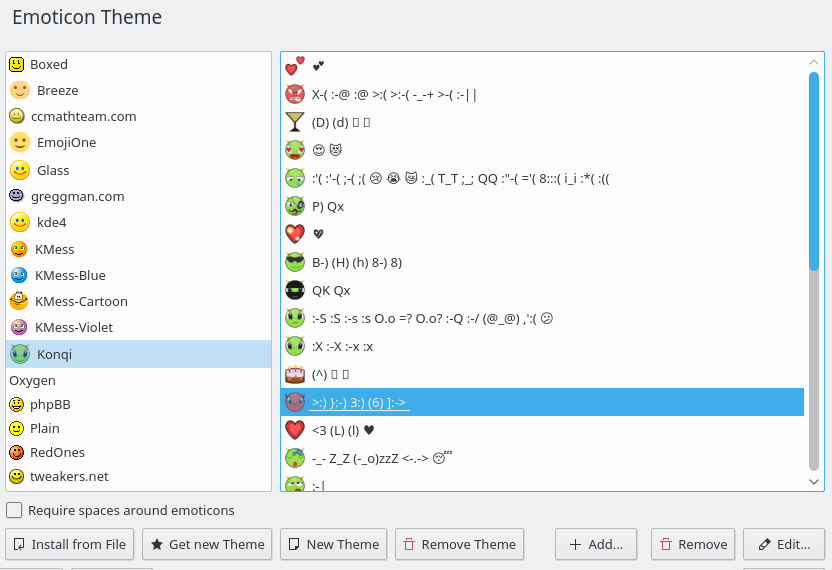832x570 pixels.
Task: Click the cocktail glass emoticon icon
Action: pos(294,123)
